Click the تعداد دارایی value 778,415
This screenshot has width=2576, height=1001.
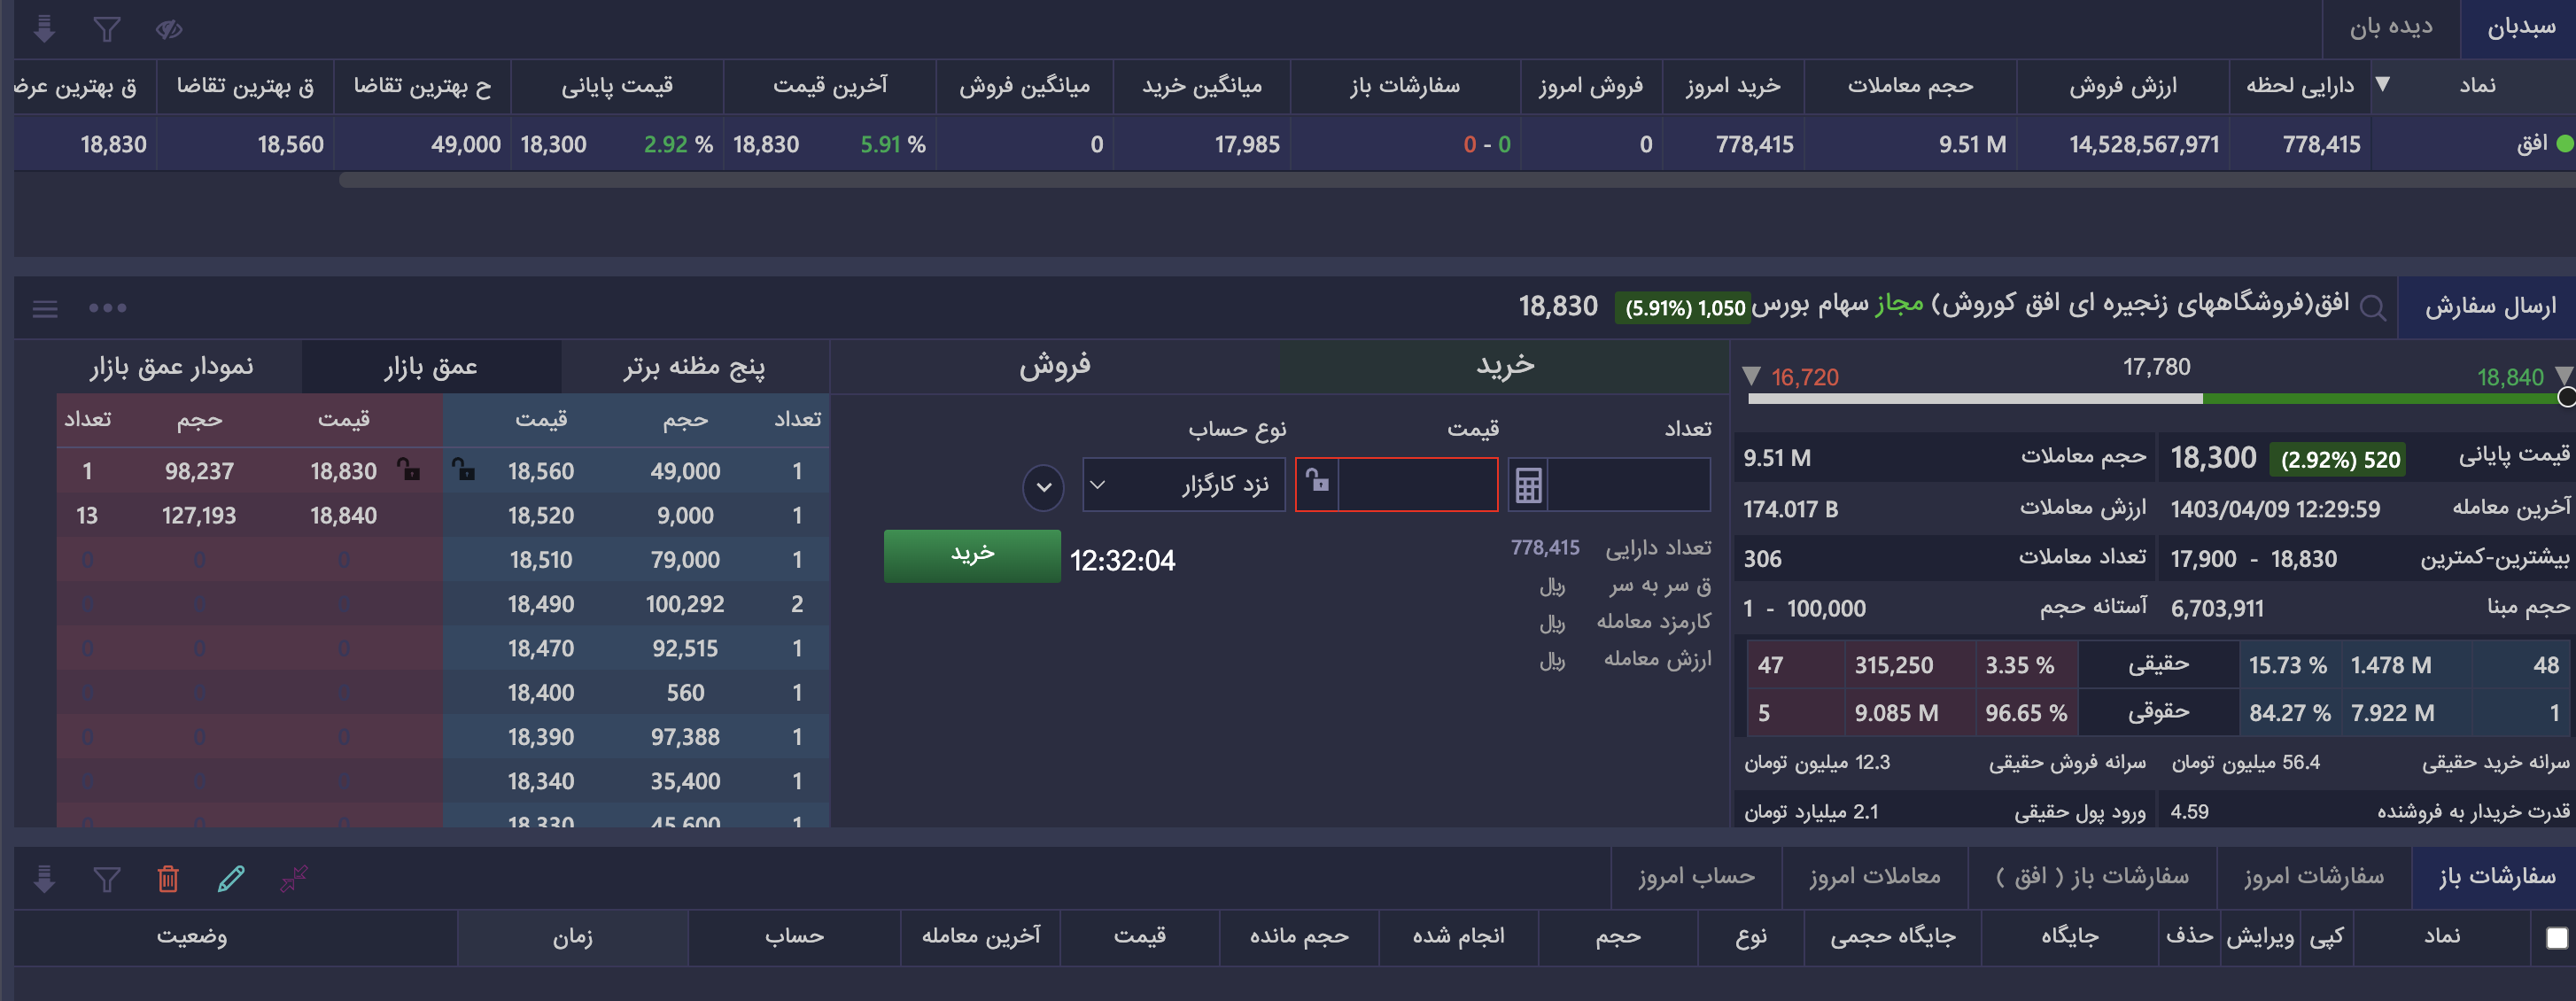click(1545, 548)
